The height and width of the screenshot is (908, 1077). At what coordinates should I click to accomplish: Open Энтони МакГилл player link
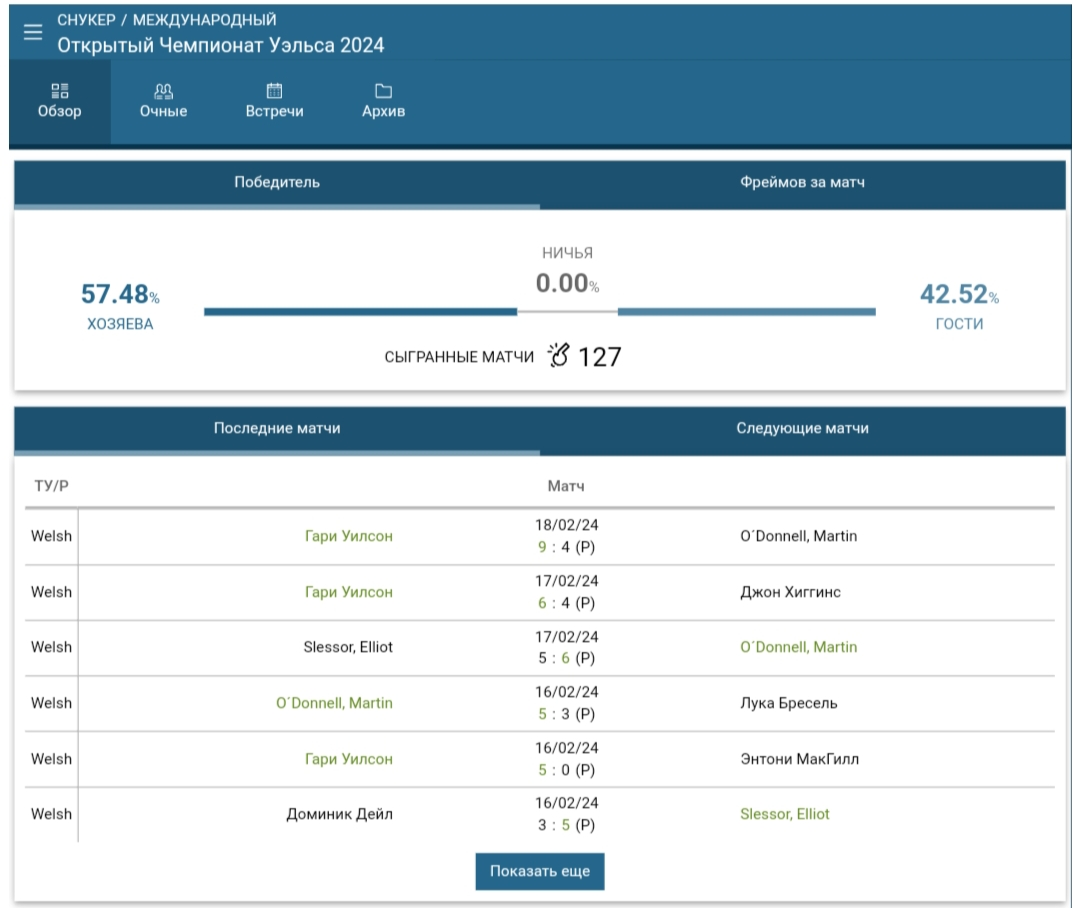click(799, 759)
